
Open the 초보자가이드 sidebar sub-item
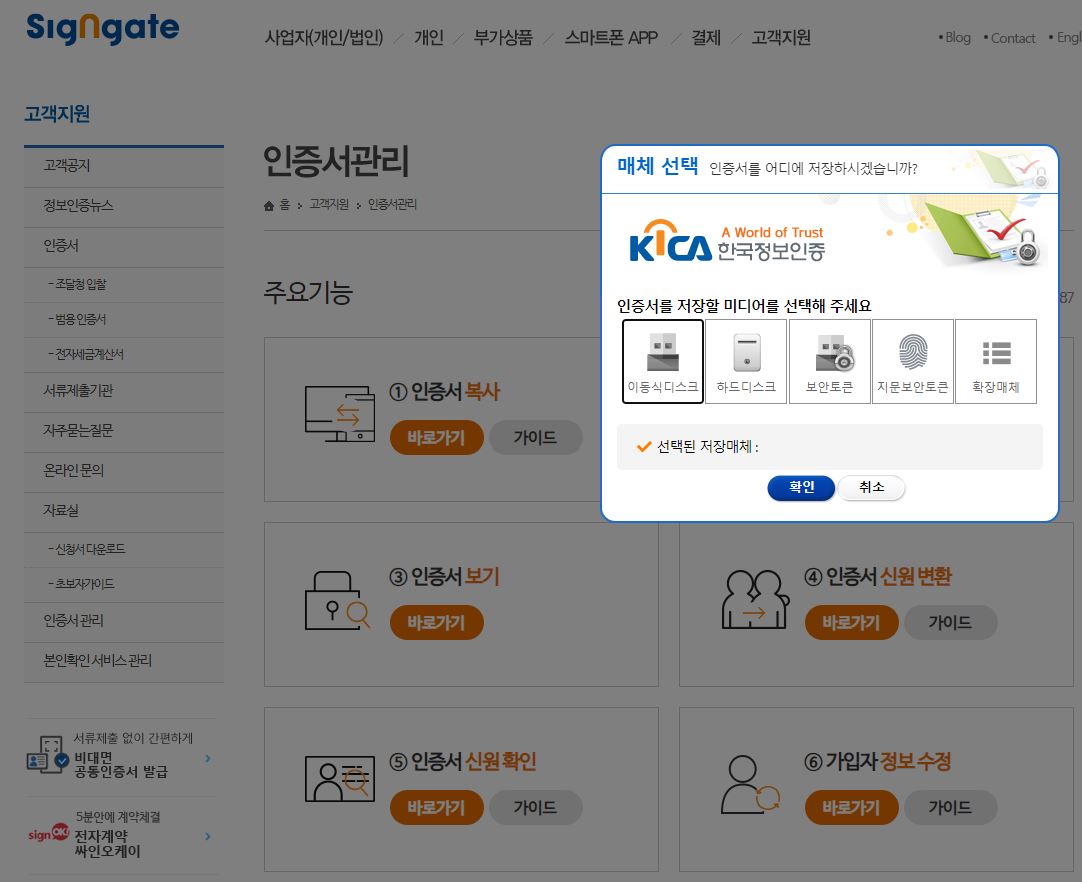pos(124,585)
